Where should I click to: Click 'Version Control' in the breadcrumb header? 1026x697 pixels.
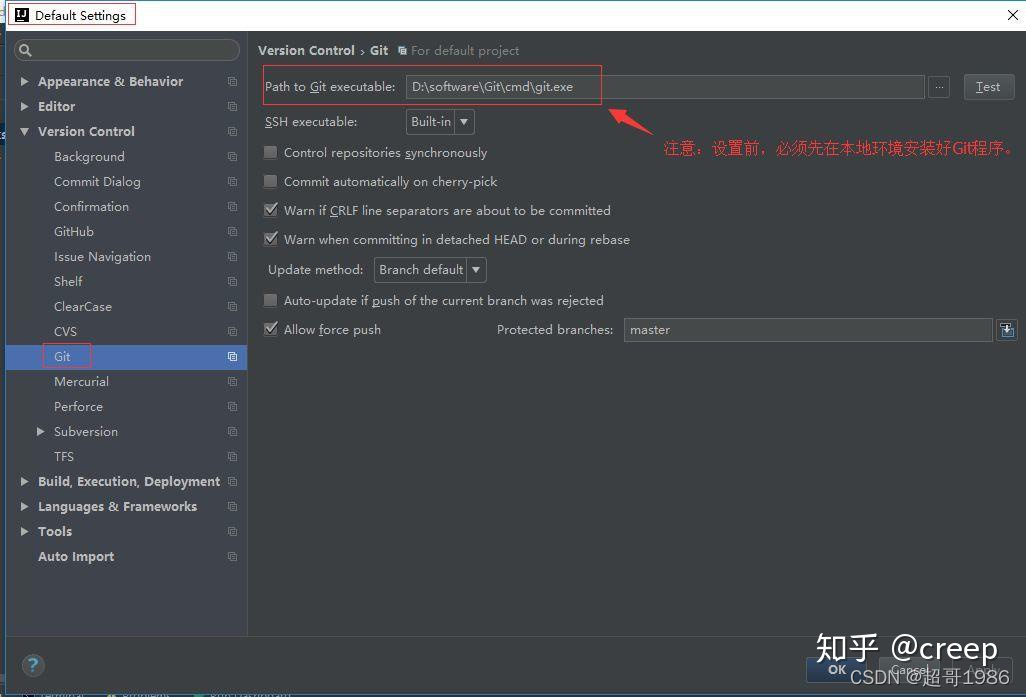pyautogui.click(x=306, y=50)
